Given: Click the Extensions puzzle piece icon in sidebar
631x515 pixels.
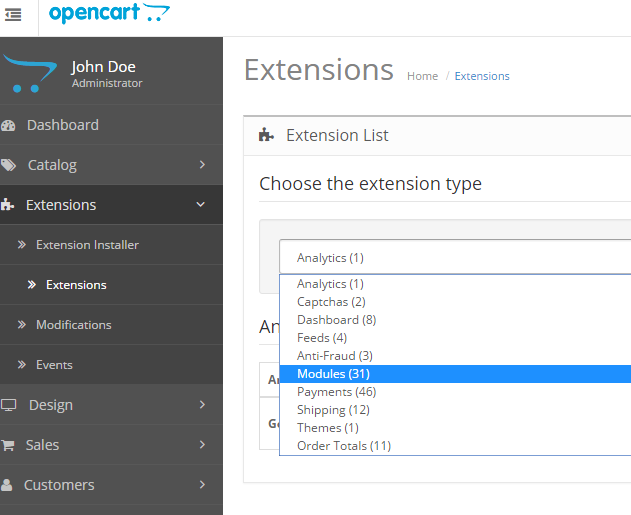Looking at the screenshot, I should [9, 205].
